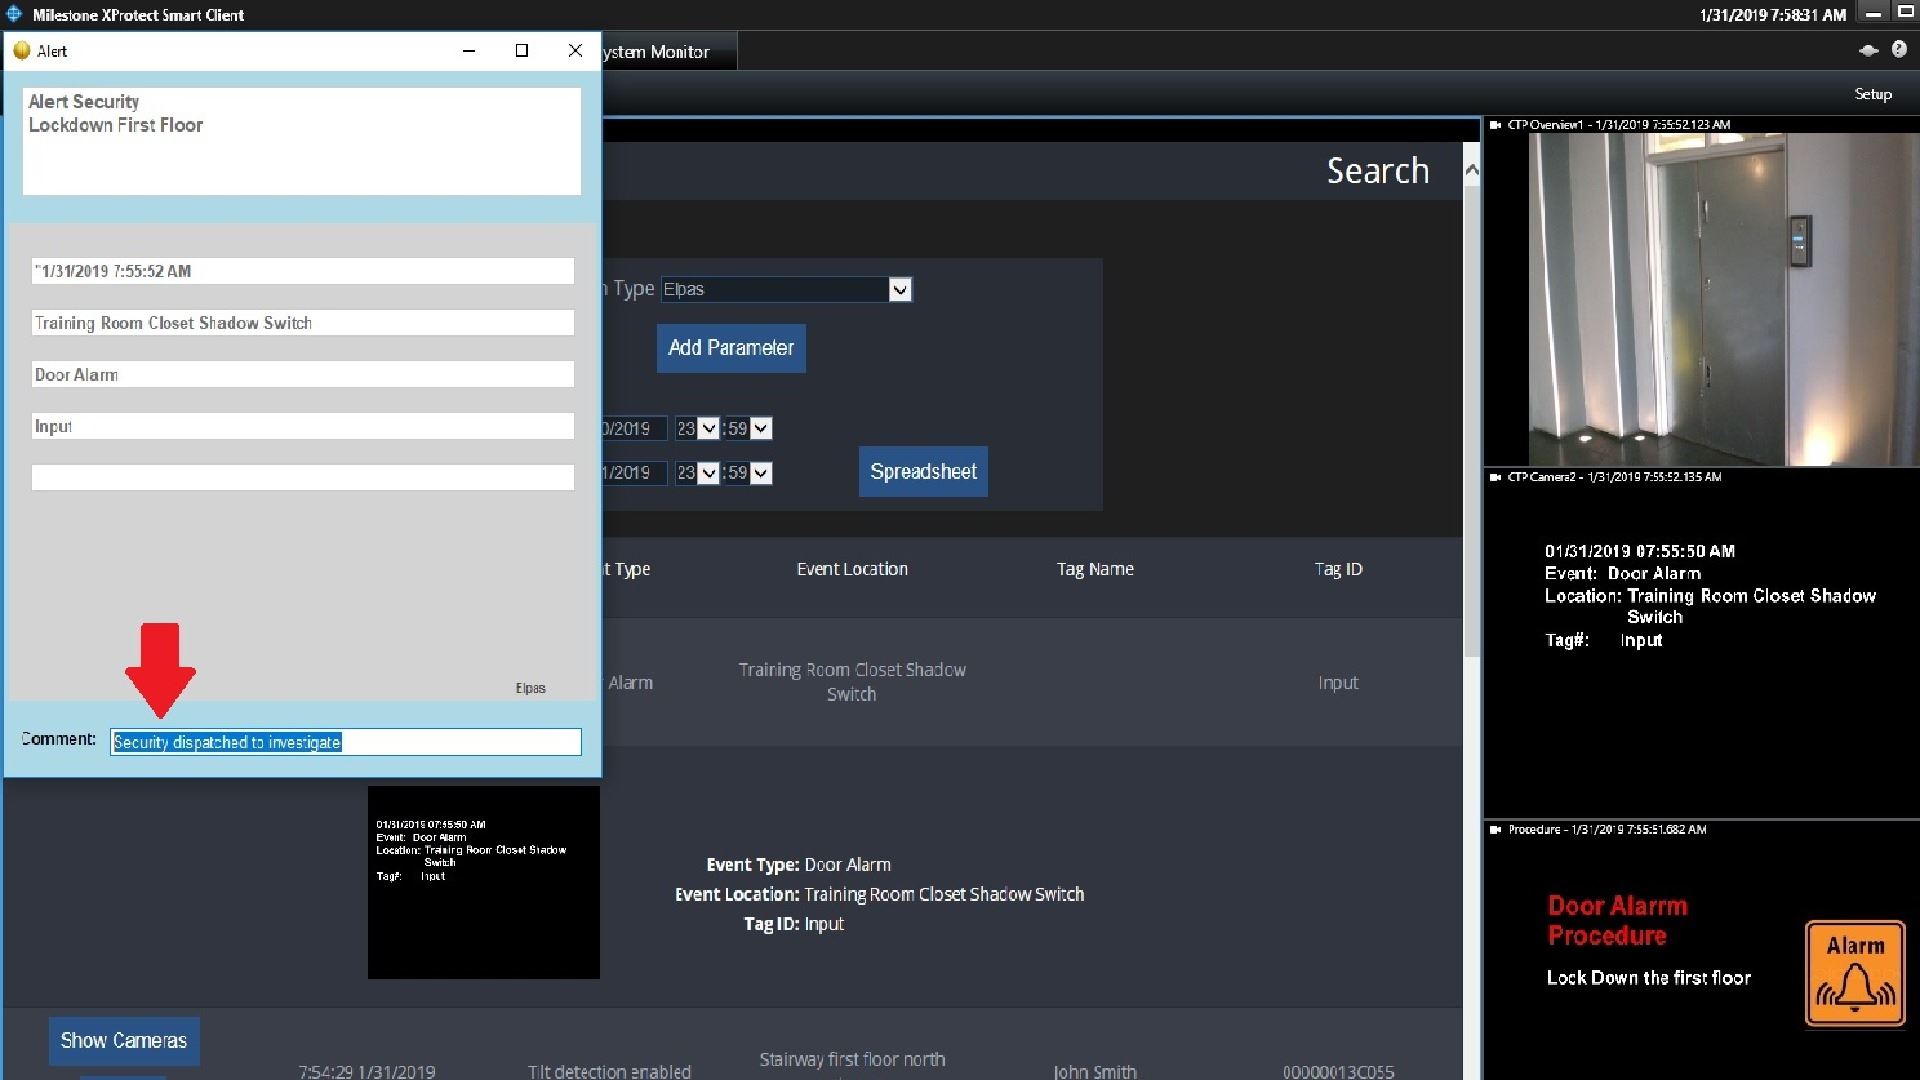1920x1080 pixels.
Task: Click the event snapshot thumbnail
Action: pyautogui.click(x=484, y=882)
